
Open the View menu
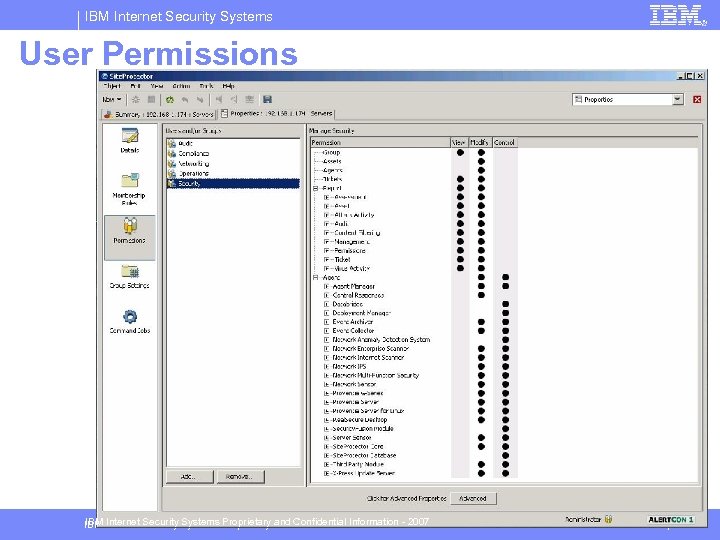pyautogui.click(x=157, y=86)
